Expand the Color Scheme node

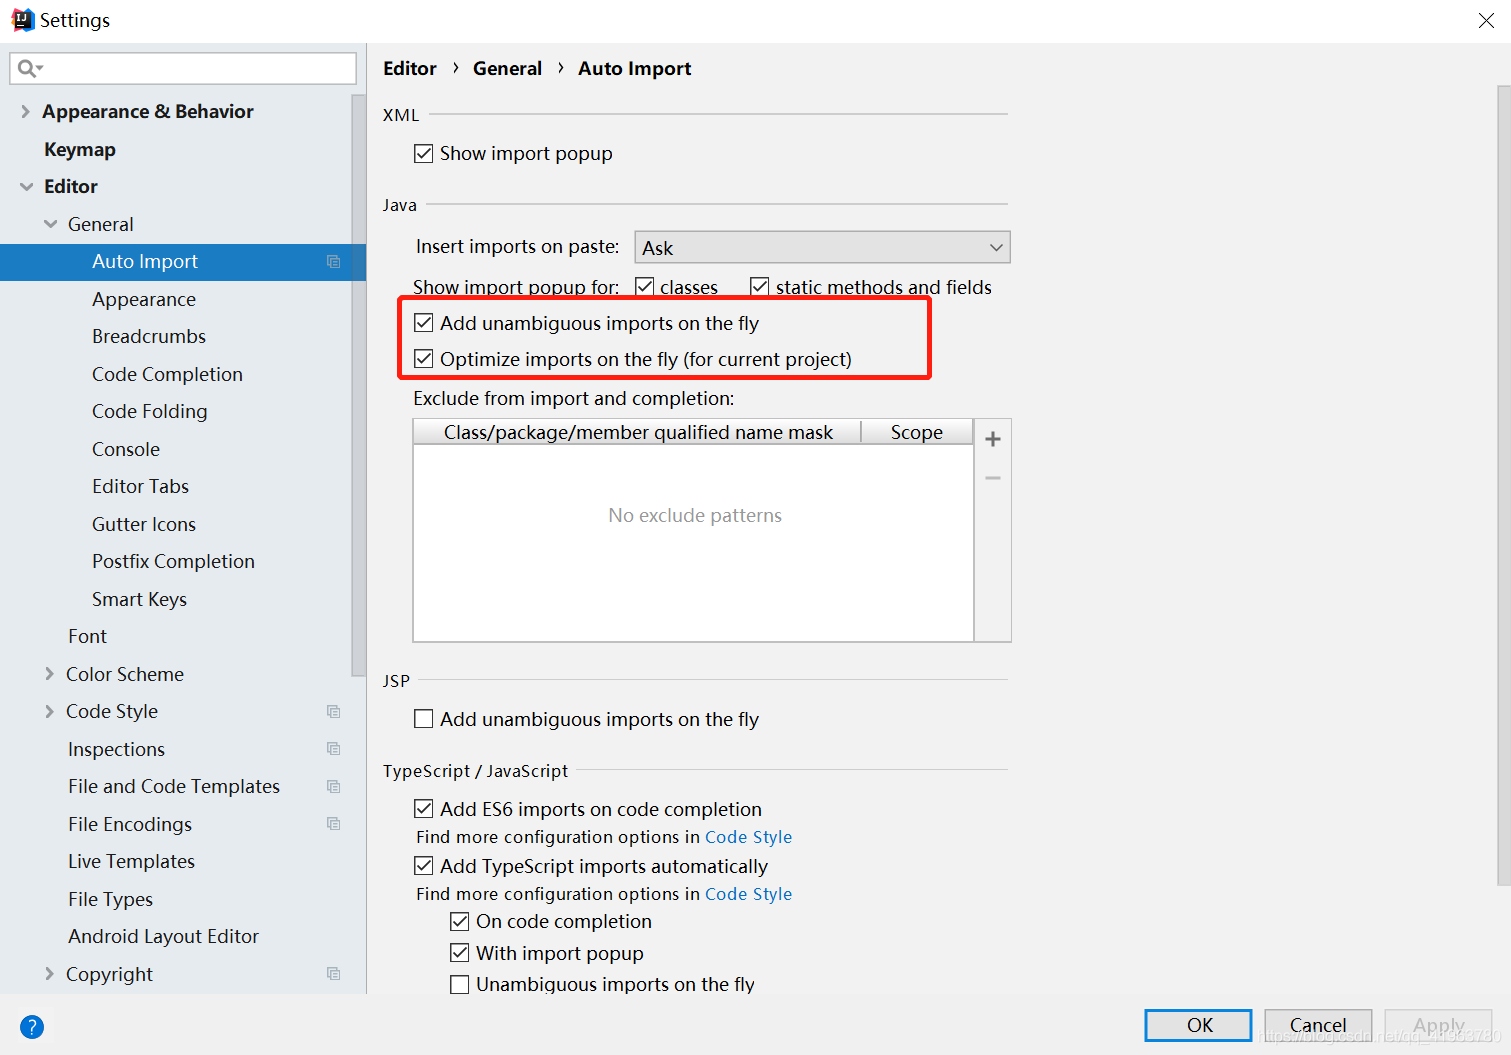49,674
